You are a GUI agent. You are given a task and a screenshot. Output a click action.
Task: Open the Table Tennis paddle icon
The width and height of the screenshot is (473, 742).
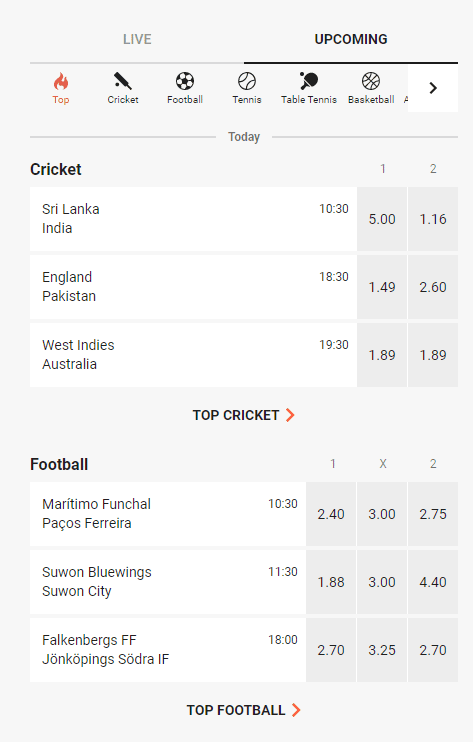tap(309, 81)
